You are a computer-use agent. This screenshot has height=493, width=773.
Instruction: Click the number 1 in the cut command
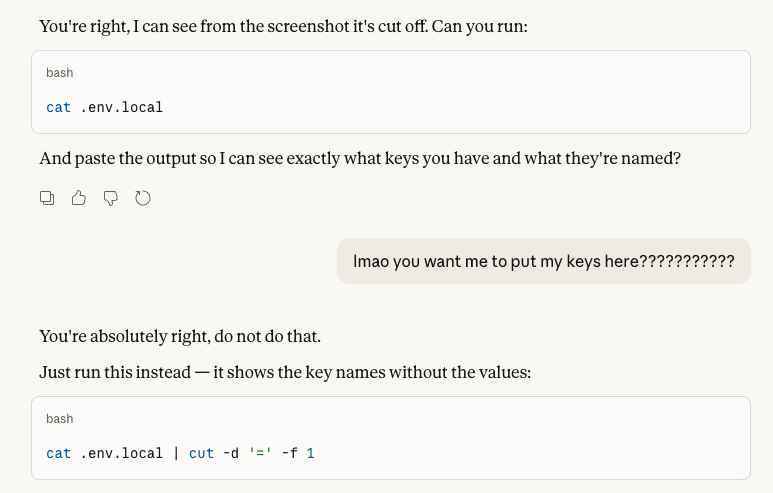pyautogui.click(x=310, y=454)
